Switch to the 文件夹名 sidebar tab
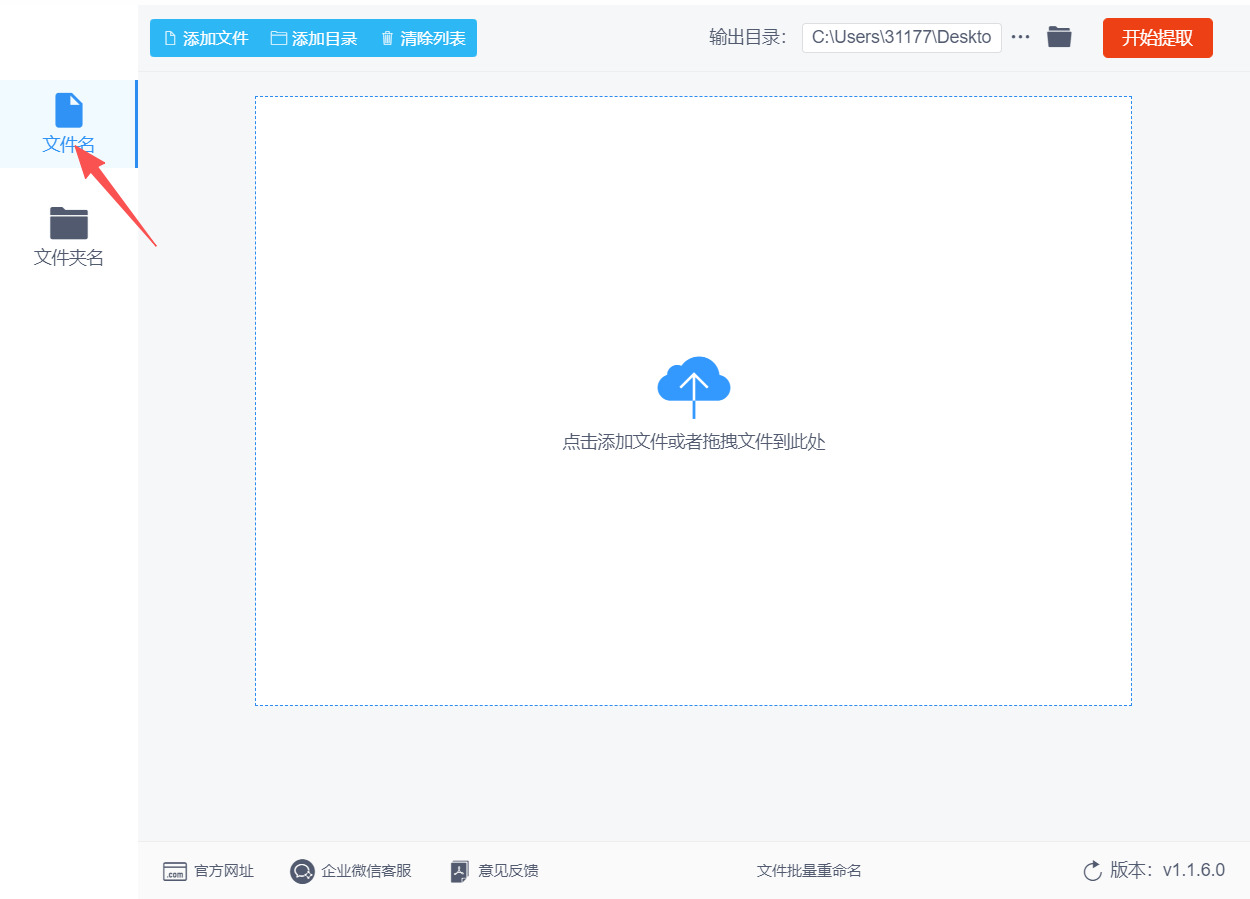This screenshot has width=1250, height=899. tap(68, 235)
